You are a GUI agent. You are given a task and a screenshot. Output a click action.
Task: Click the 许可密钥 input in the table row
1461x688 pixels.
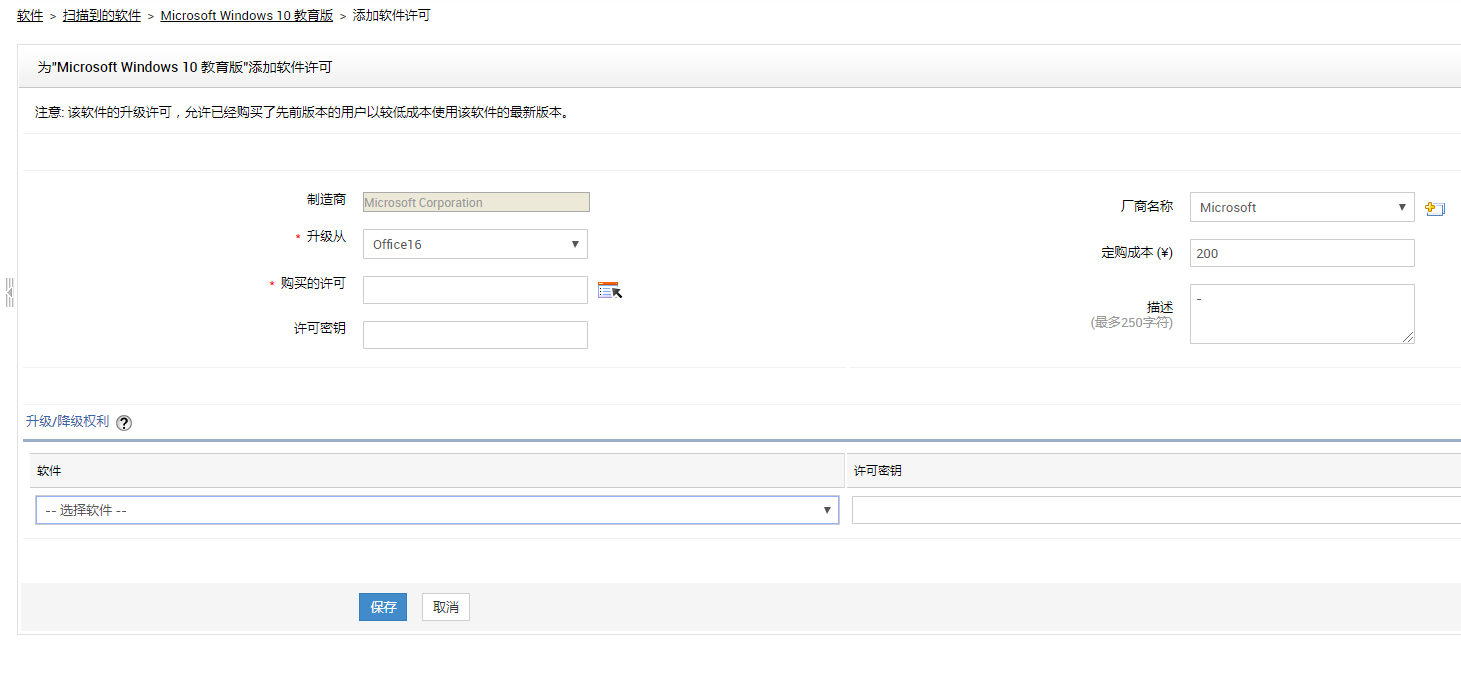coord(1155,510)
